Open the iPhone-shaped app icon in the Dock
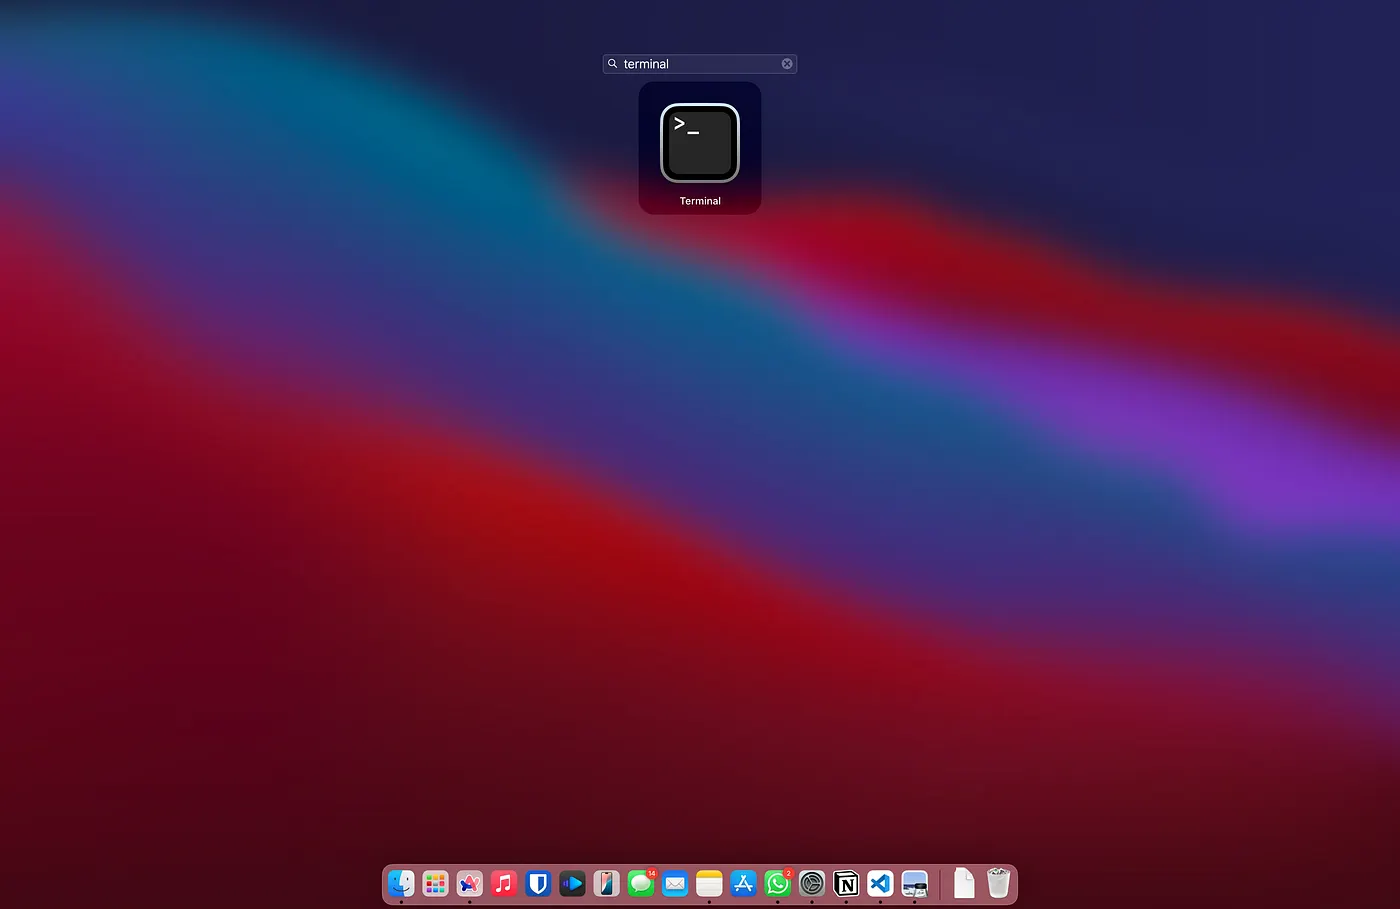 (606, 883)
